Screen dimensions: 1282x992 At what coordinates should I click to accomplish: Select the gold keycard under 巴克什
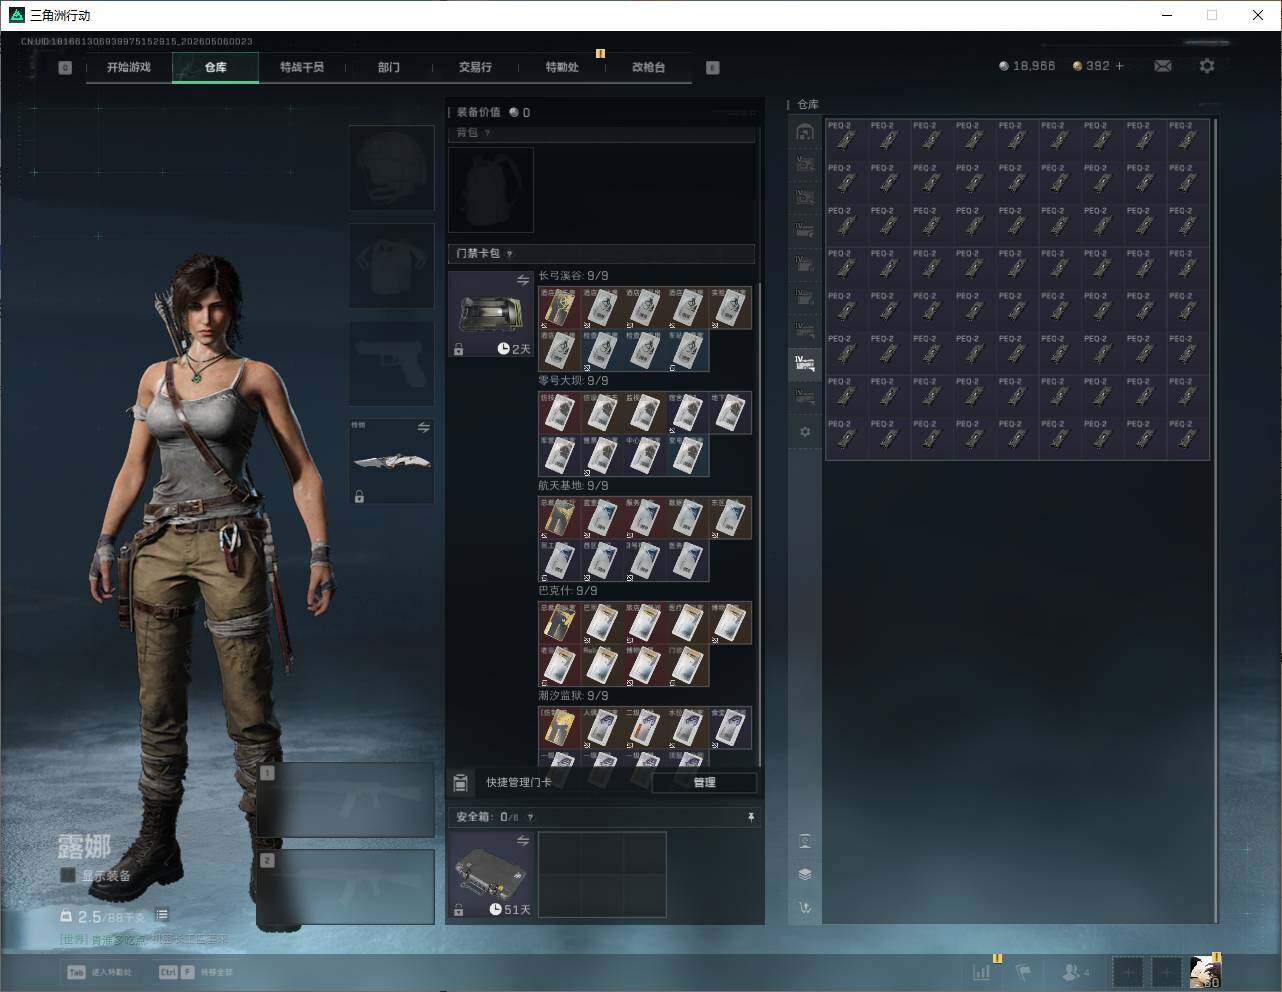pyautogui.click(x=560, y=623)
